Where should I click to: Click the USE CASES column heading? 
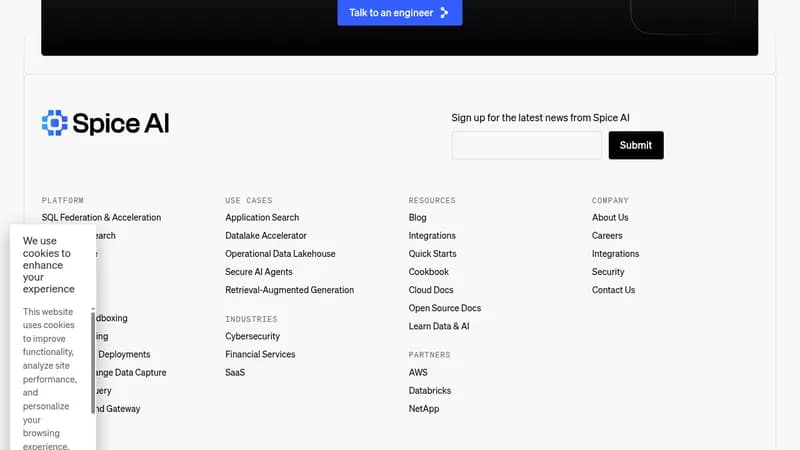coord(248,201)
